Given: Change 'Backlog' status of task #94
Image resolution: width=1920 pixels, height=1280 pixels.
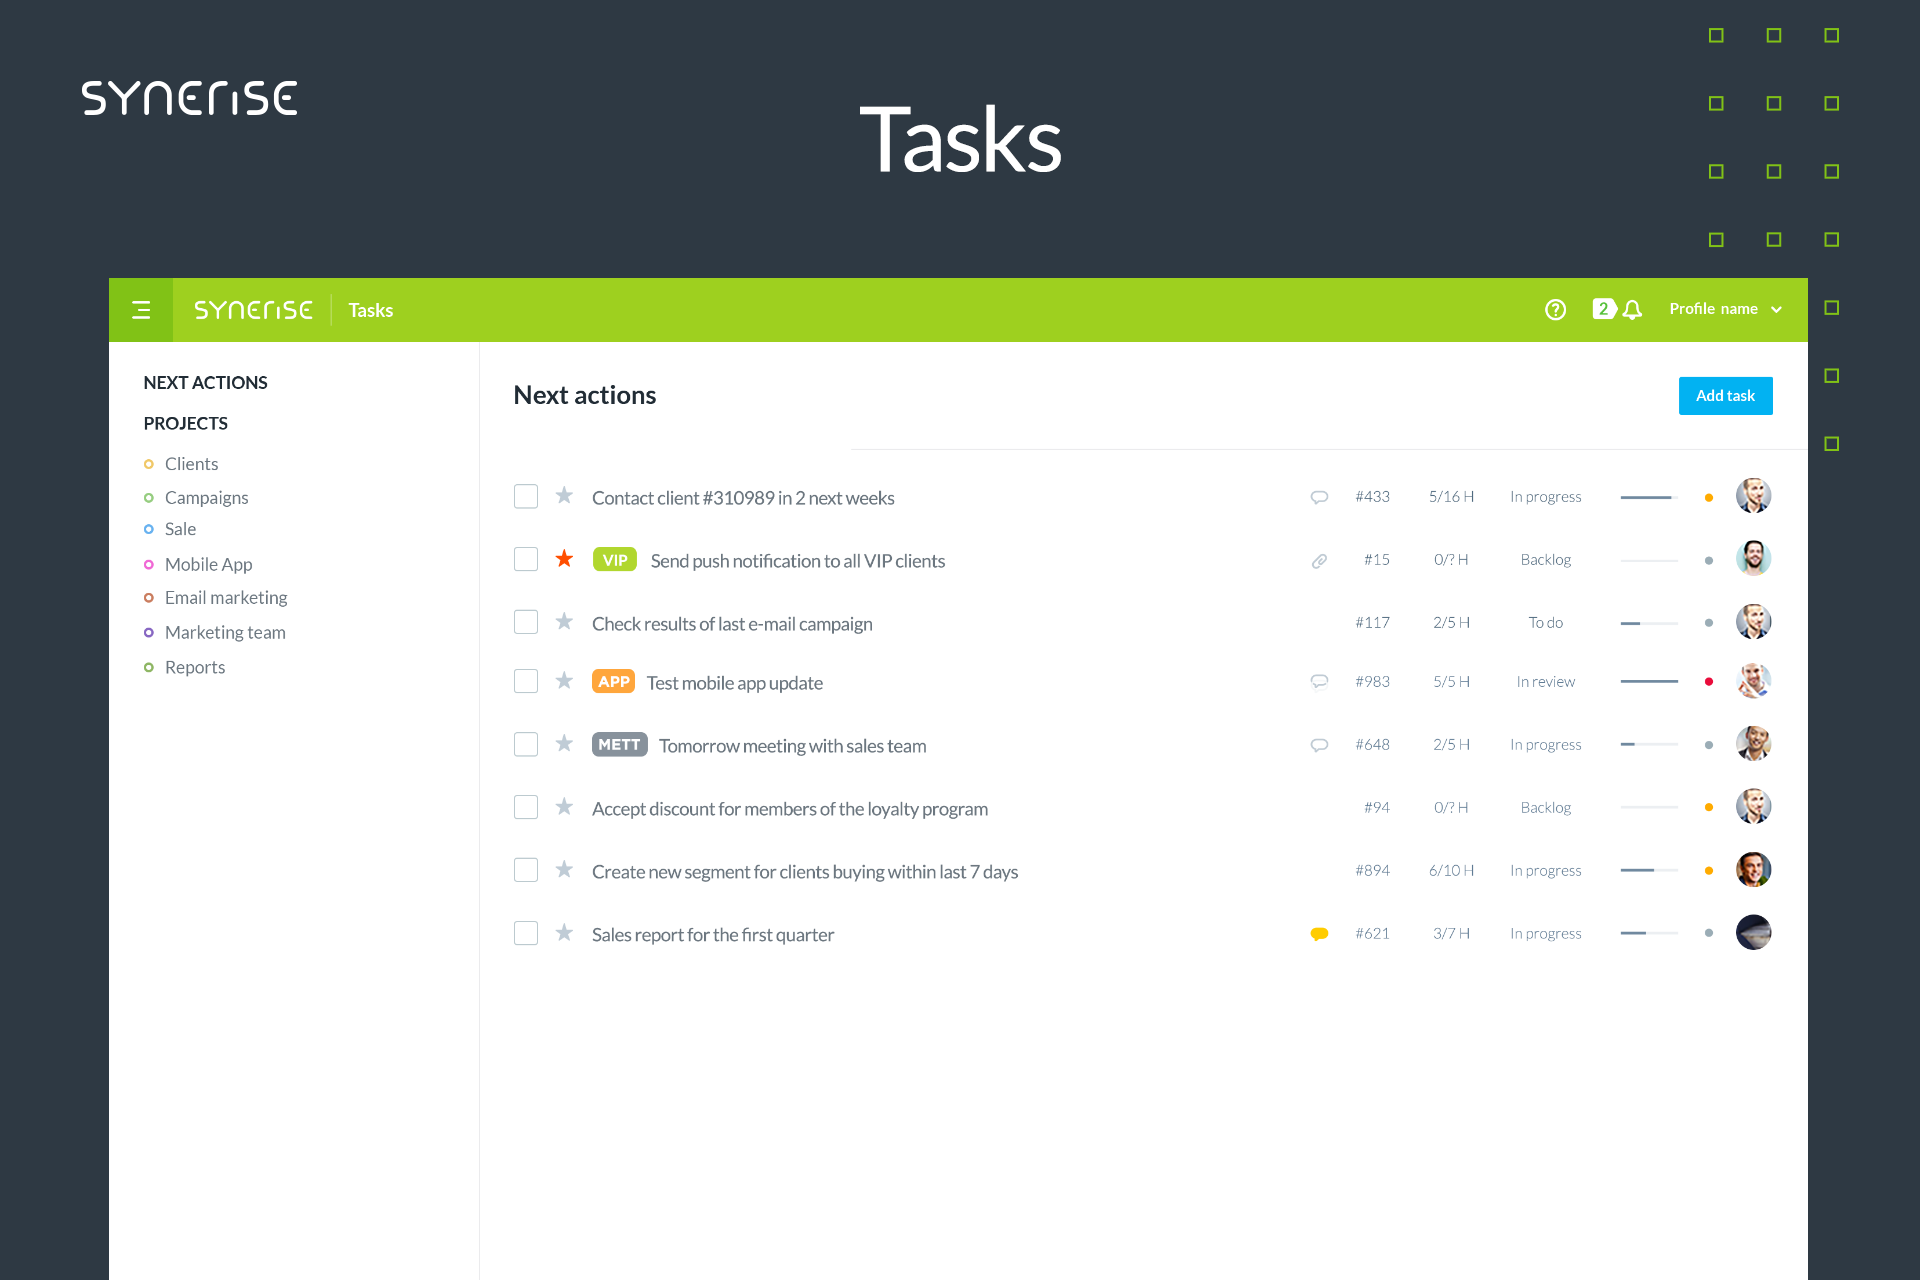Looking at the screenshot, I should (1545, 808).
